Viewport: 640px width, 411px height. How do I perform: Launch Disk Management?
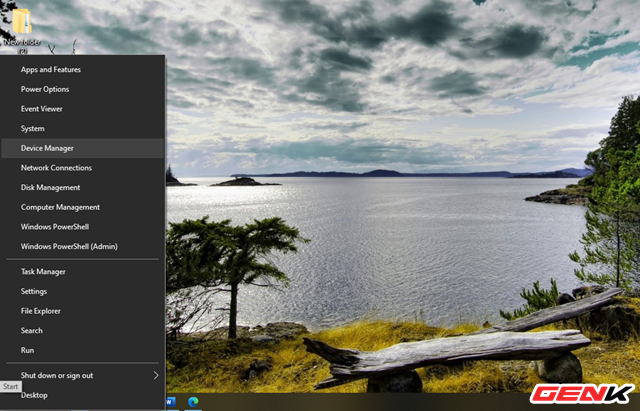(50, 187)
